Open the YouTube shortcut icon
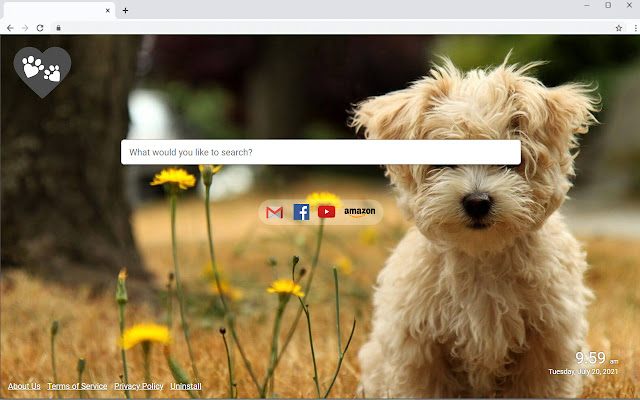 click(x=327, y=212)
